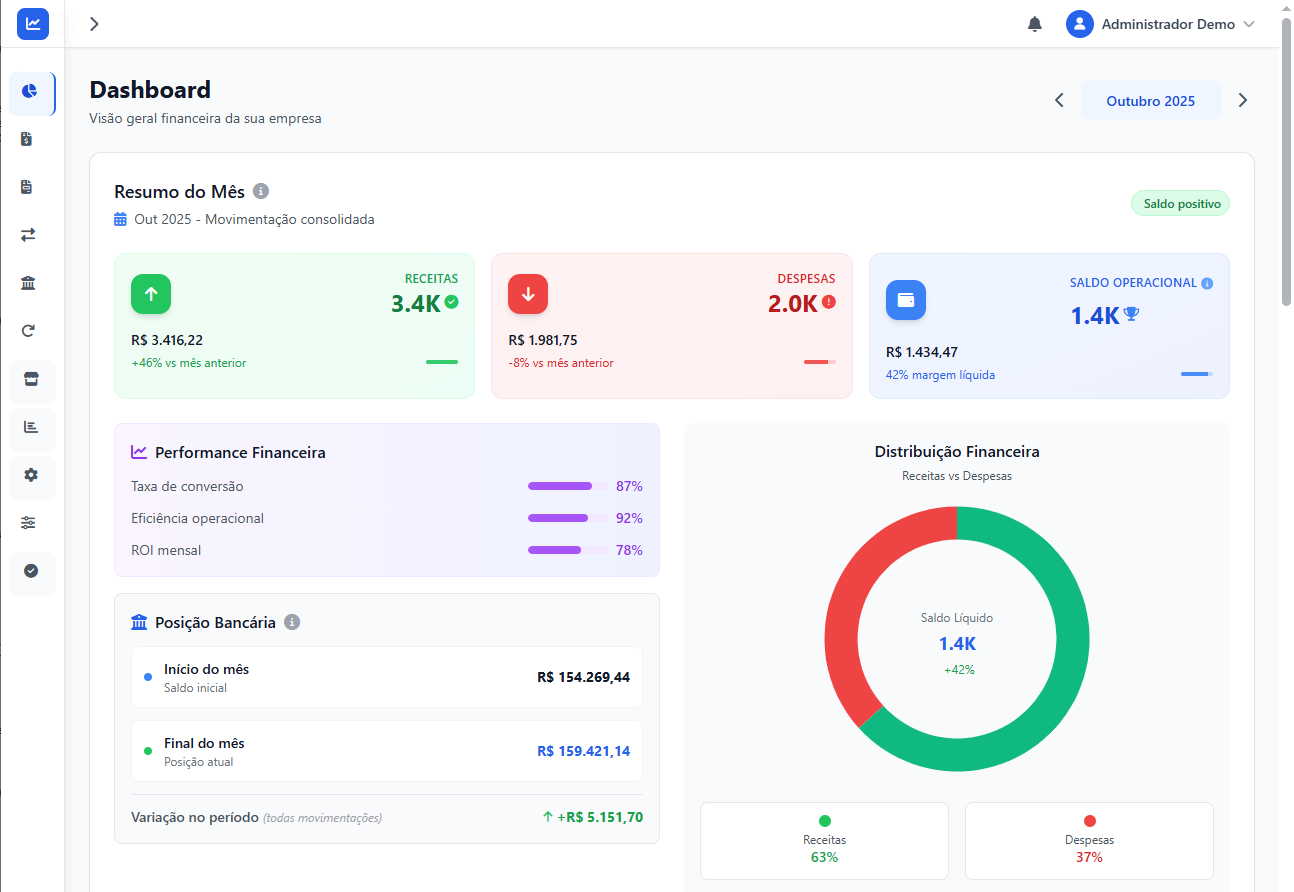Expand the collapsed sidebar with the chevron

(94, 23)
